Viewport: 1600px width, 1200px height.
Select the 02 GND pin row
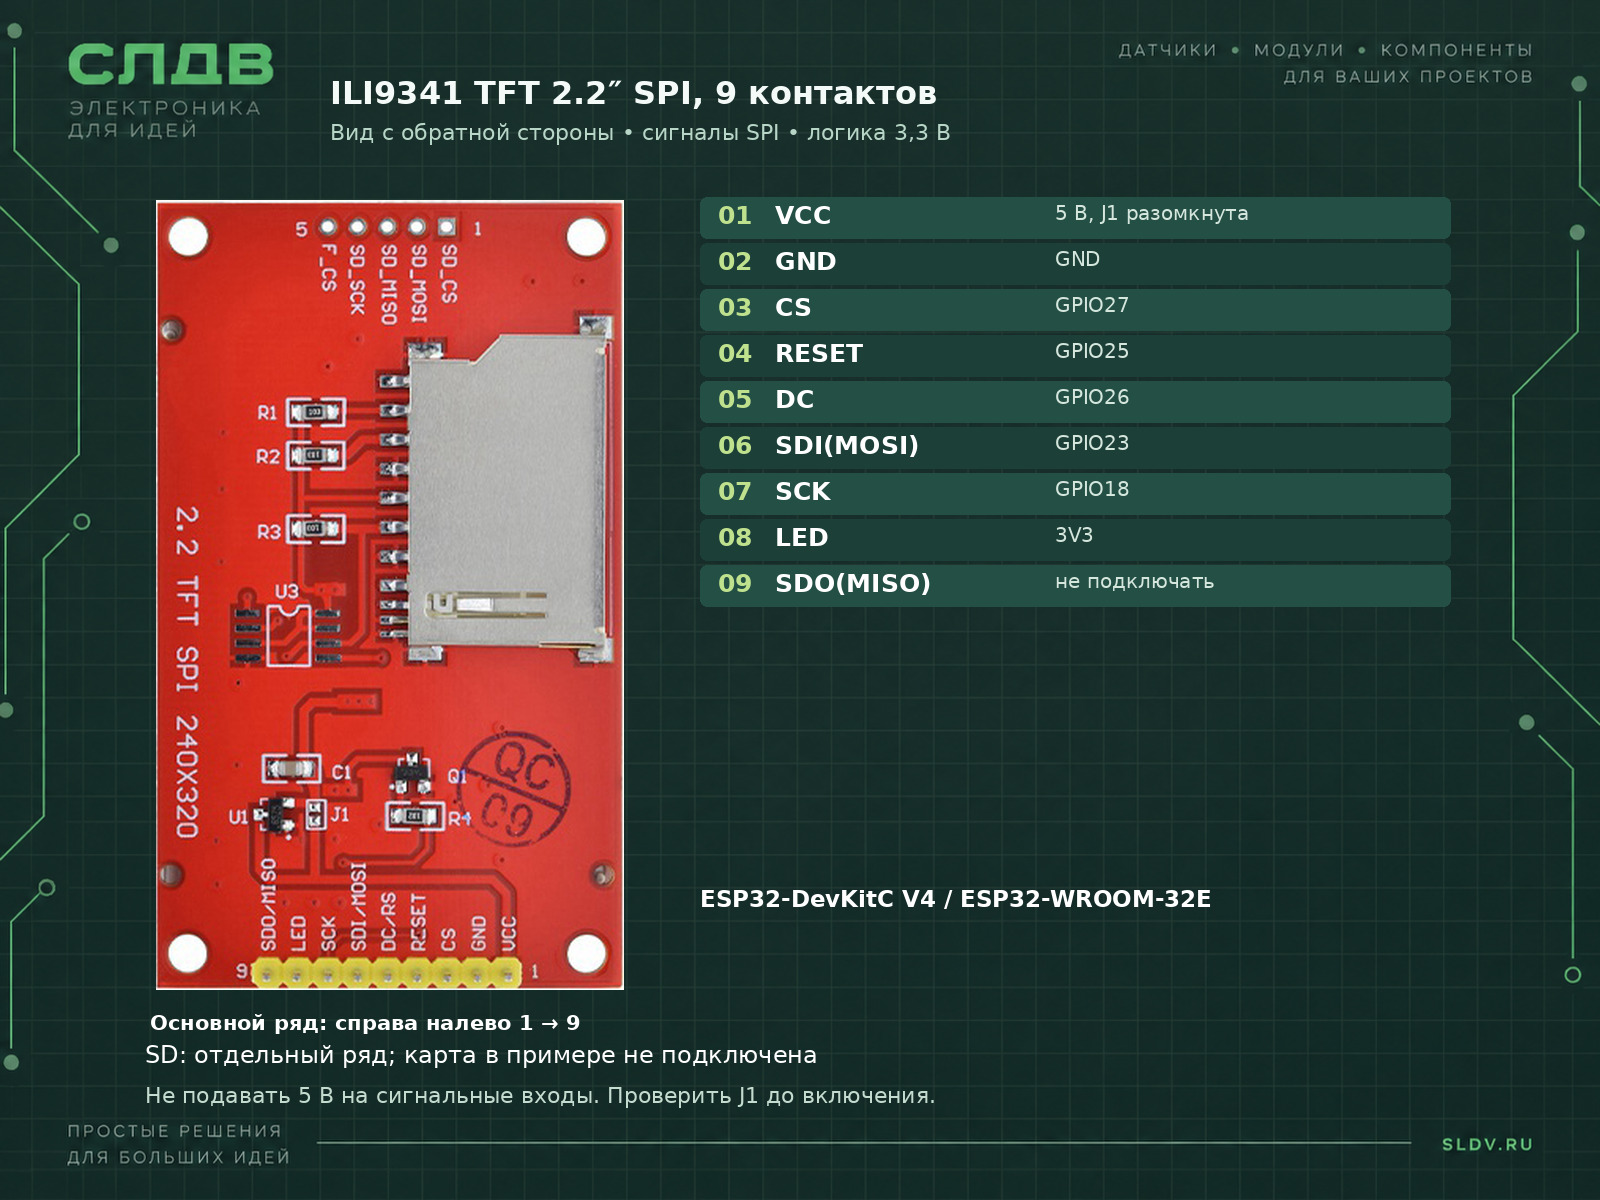[1075, 263]
